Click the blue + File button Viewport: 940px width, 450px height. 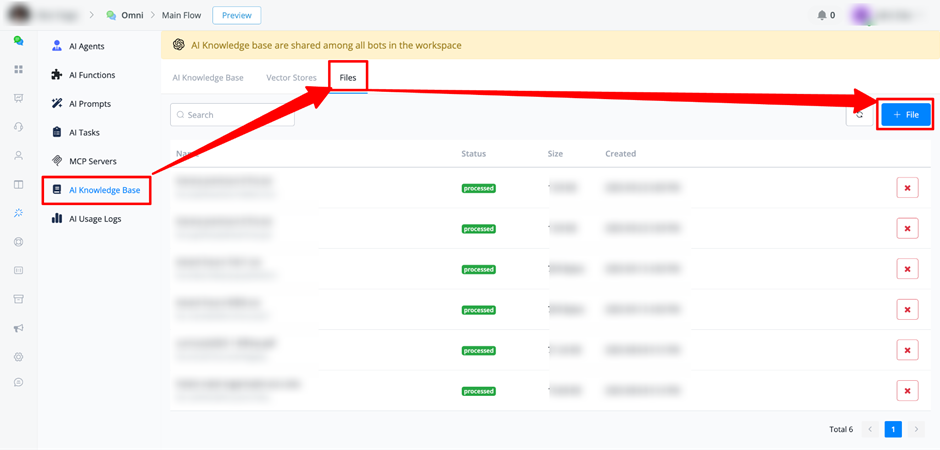[x=906, y=115]
